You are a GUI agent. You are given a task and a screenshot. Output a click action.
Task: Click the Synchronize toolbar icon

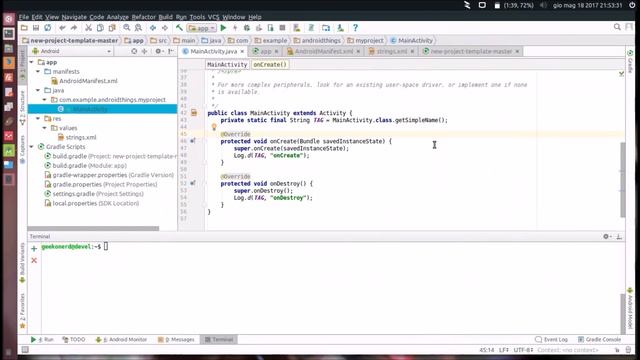coord(48,28)
